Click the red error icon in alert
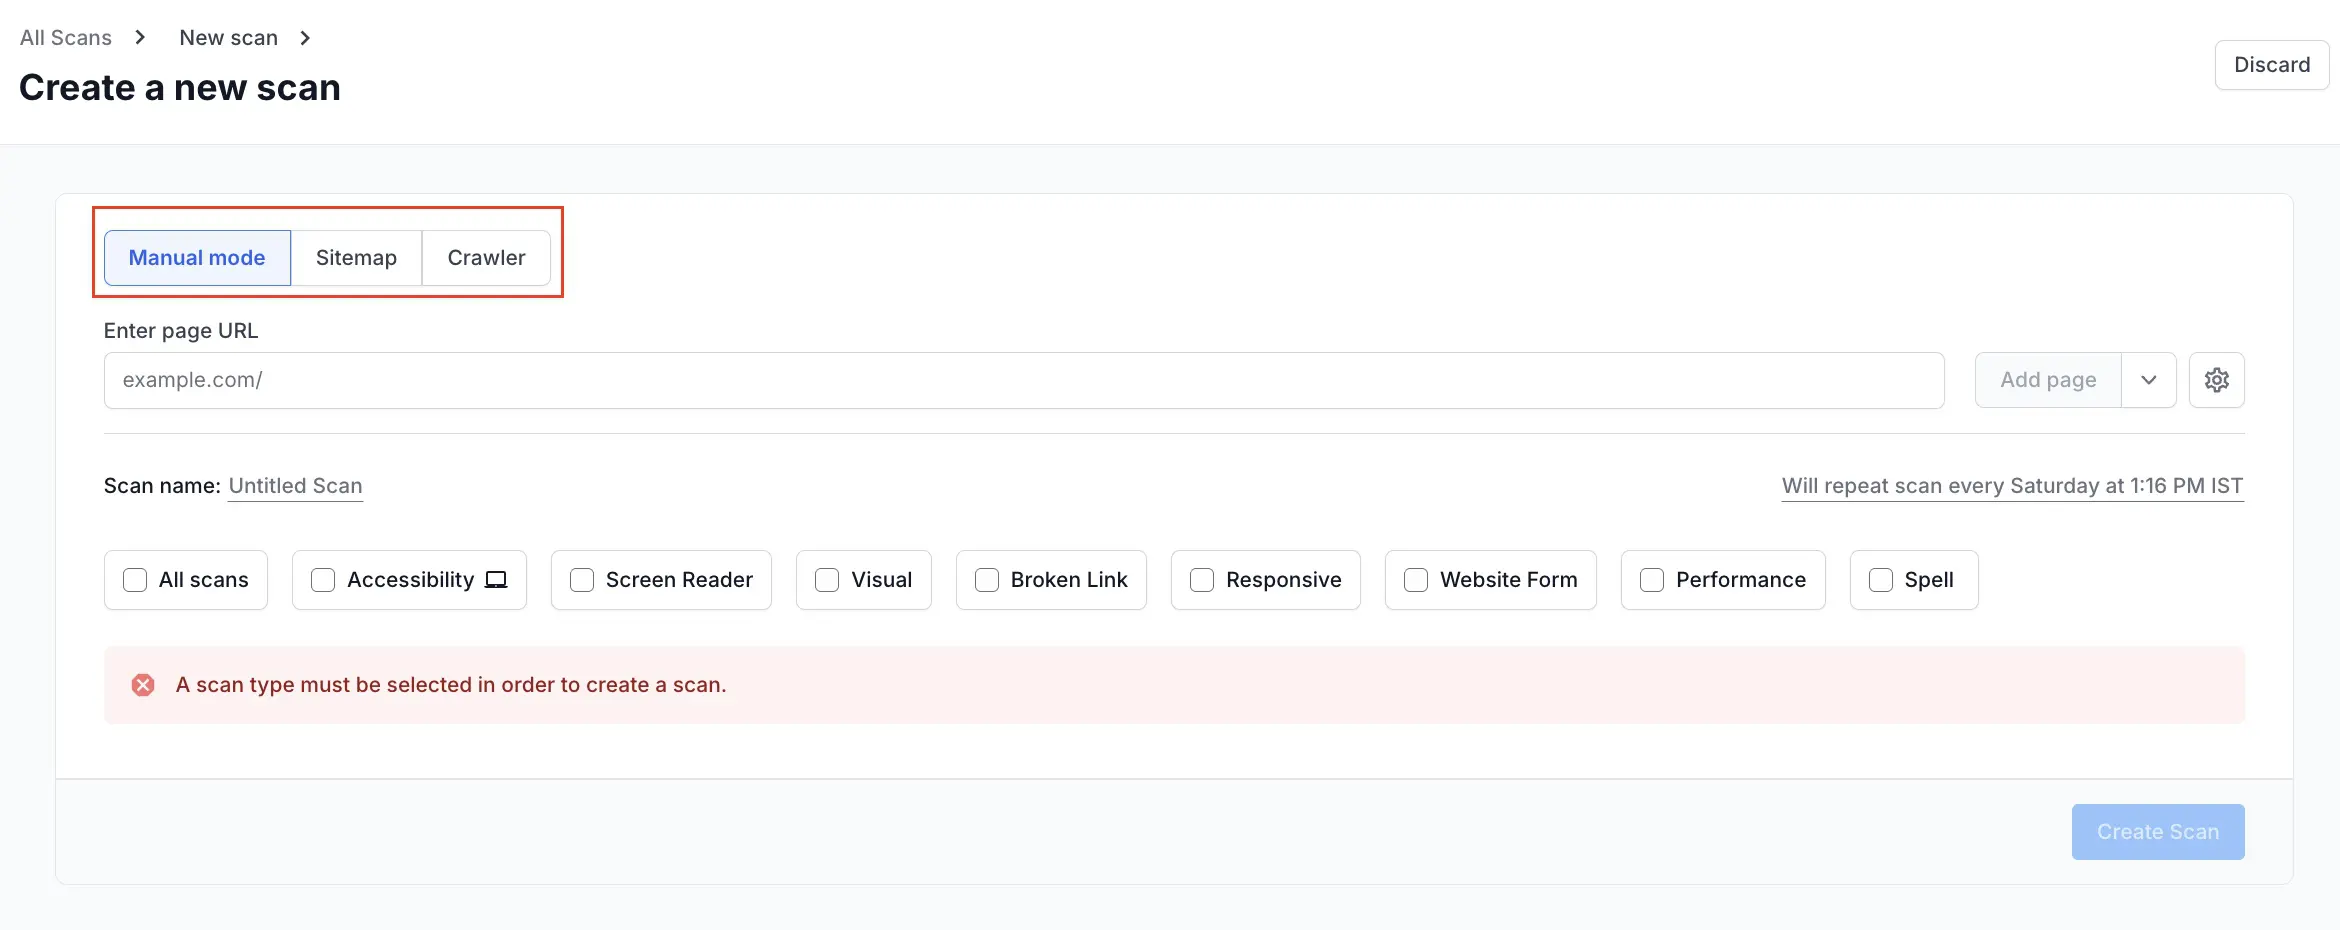This screenshot has height=930, width=2340. [x=143, y=685]
